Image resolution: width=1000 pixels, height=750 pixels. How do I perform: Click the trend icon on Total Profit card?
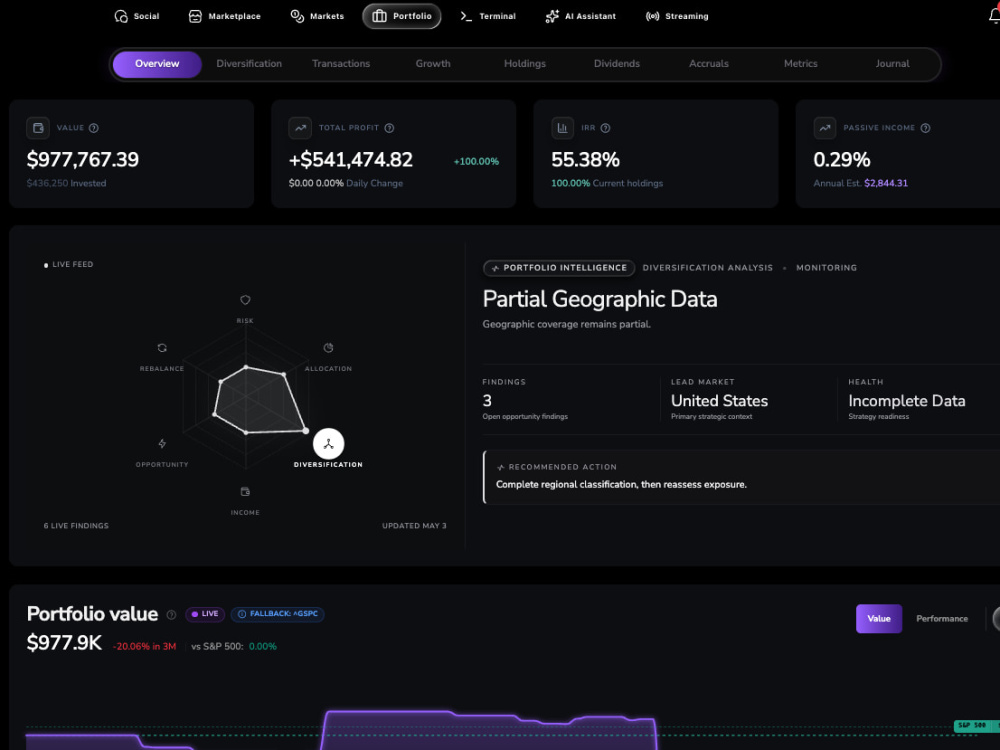[300, 128]
